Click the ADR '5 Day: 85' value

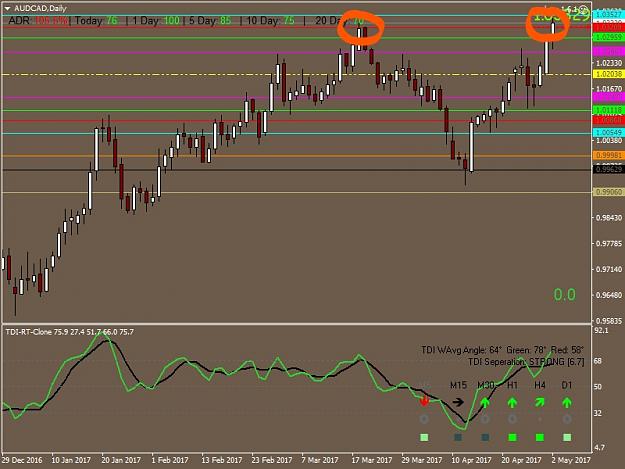(210, 20)
